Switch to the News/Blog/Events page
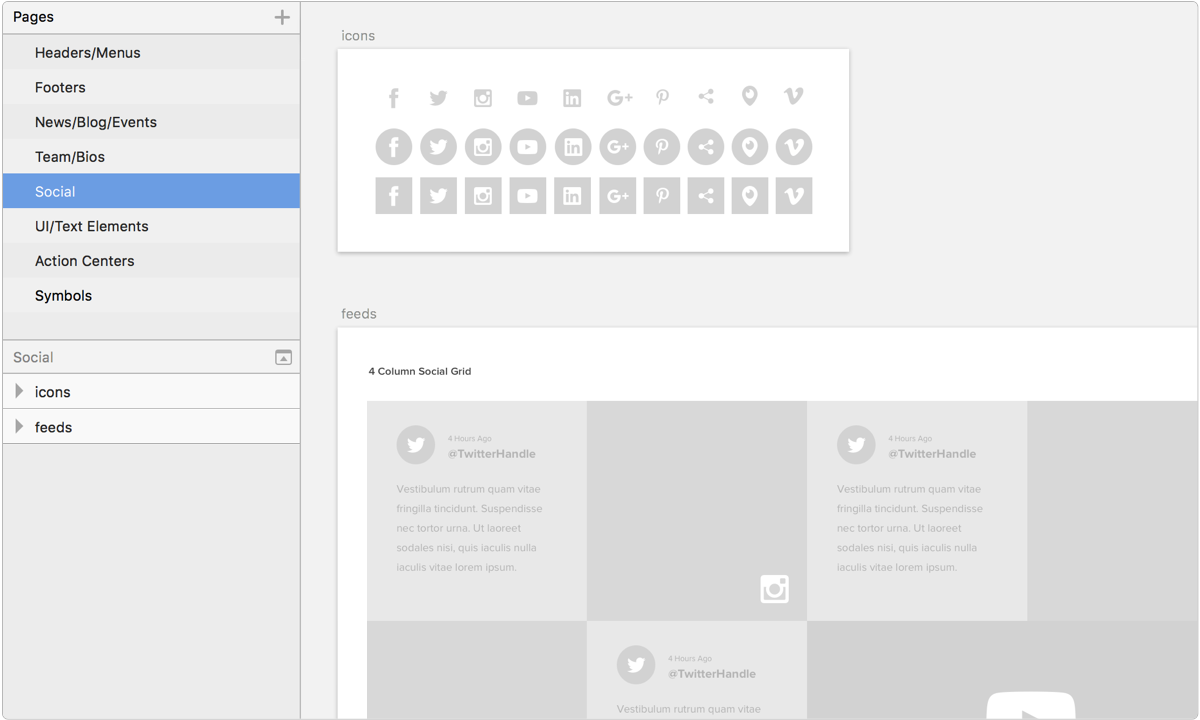The image size is (1200, 720). point(151,122)
